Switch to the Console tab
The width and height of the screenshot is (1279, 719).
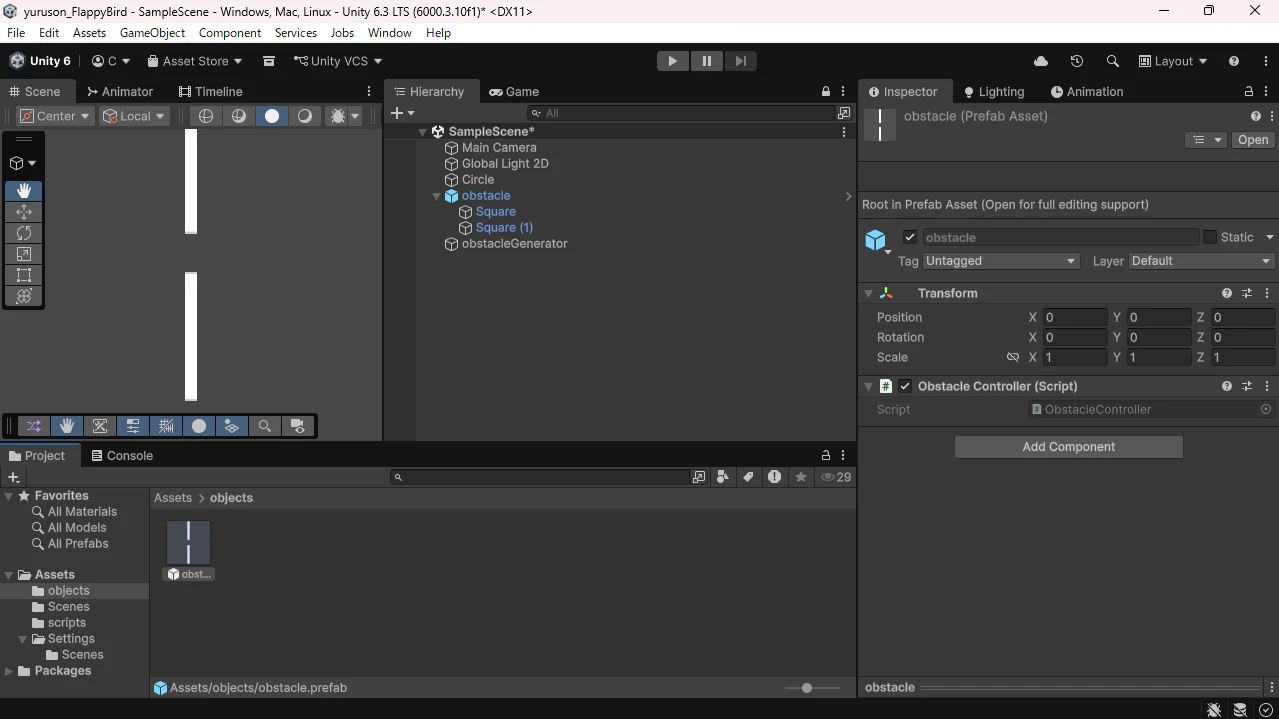click(x=122, y=455)
